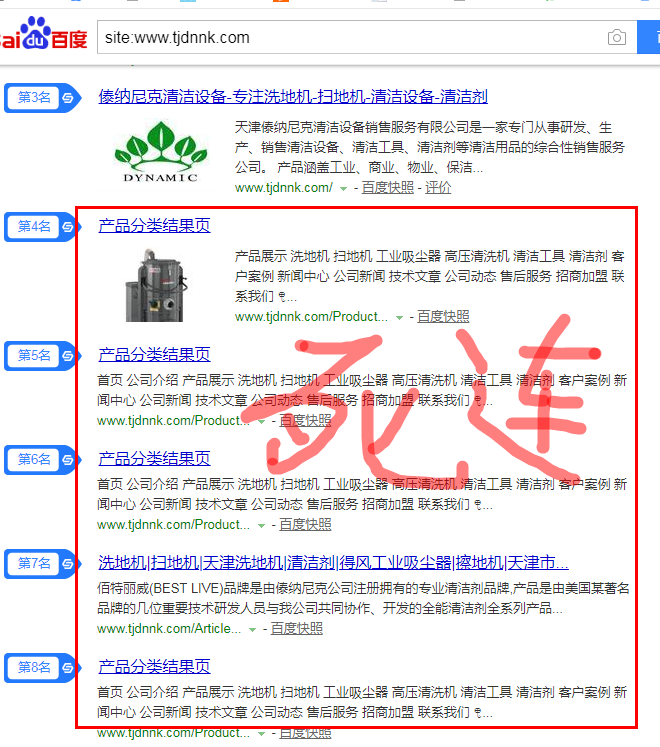
Task: Click the industrial vacuum cleaner thumbnail
Action: (x=156, y=285)
